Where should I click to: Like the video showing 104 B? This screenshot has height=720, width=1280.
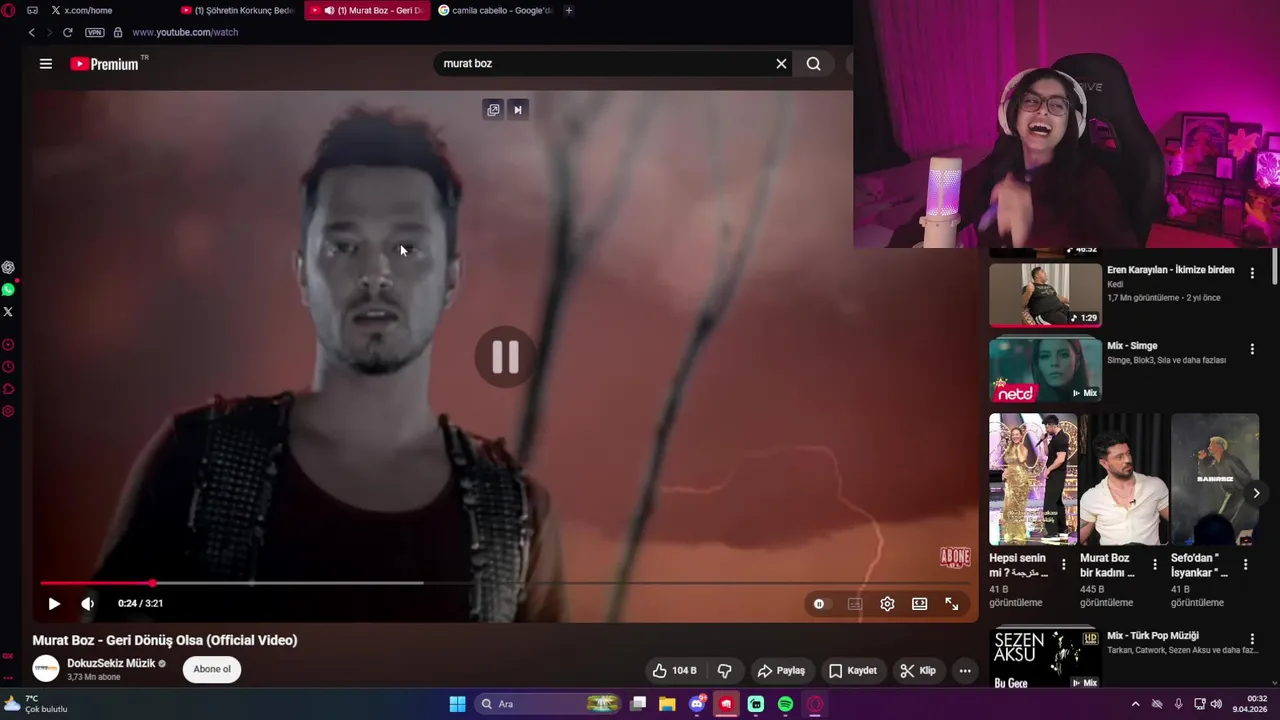[674, 670]
